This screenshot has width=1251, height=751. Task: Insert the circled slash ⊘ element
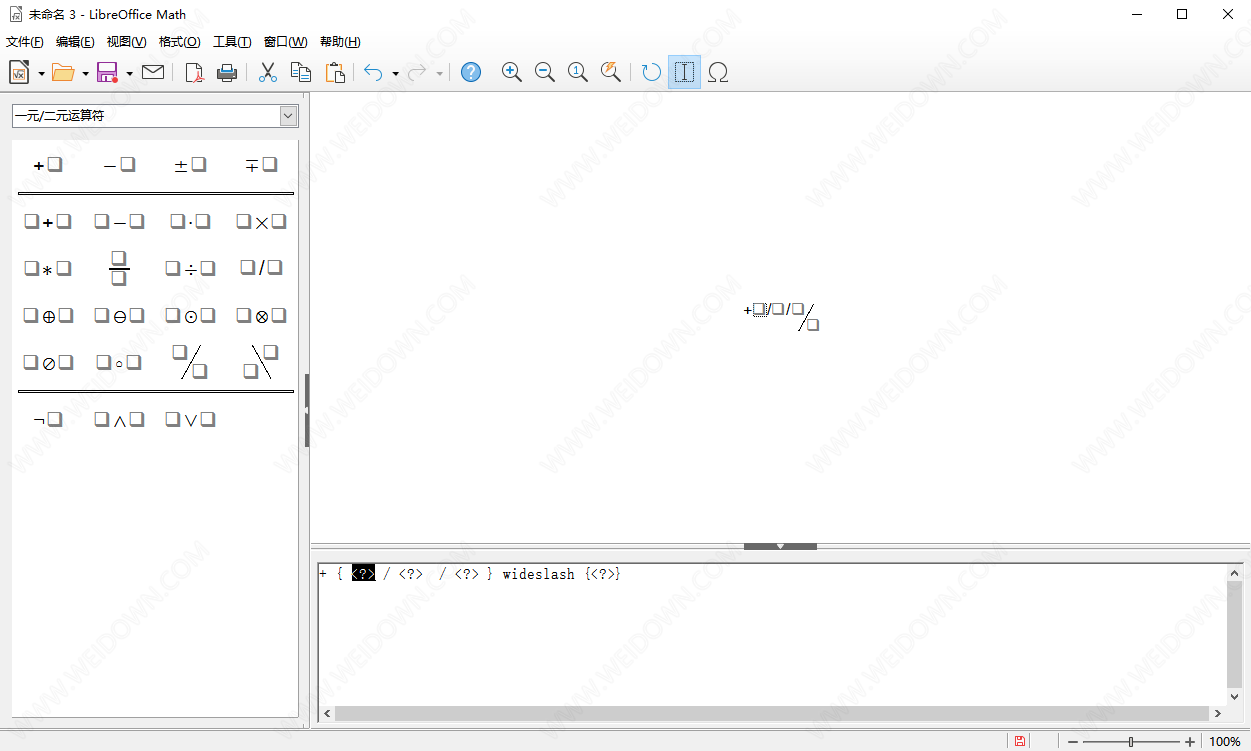click(x=48, y=363)
